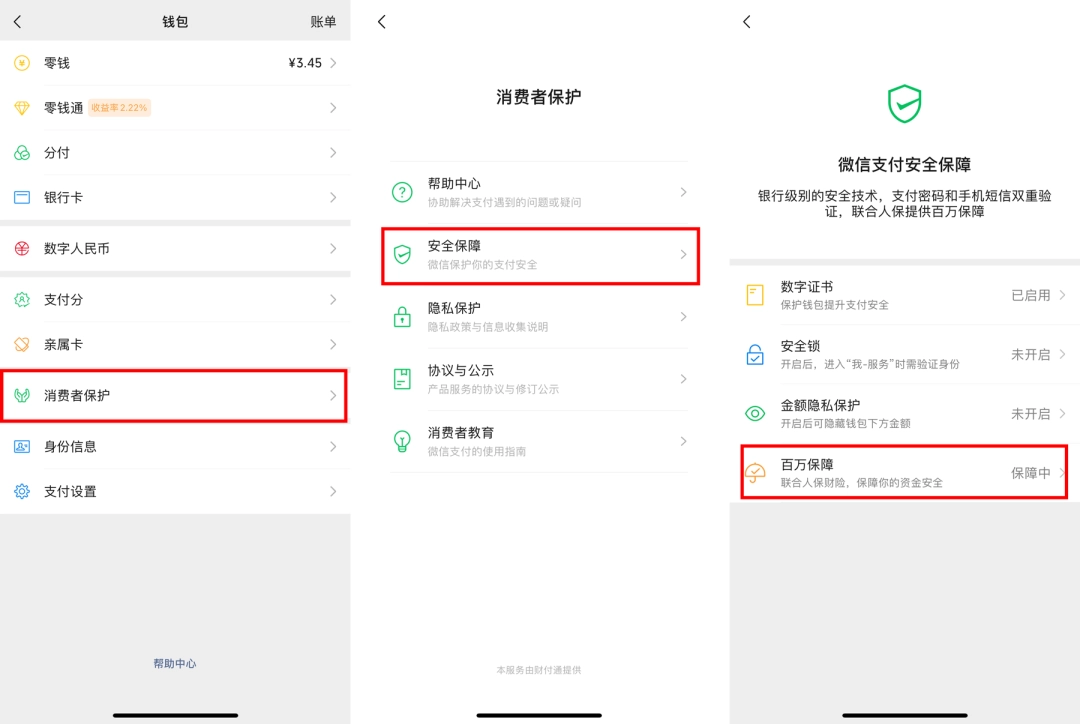Expand the 身份信息 row chevron
1080x724 pixels.
point(333,446)
